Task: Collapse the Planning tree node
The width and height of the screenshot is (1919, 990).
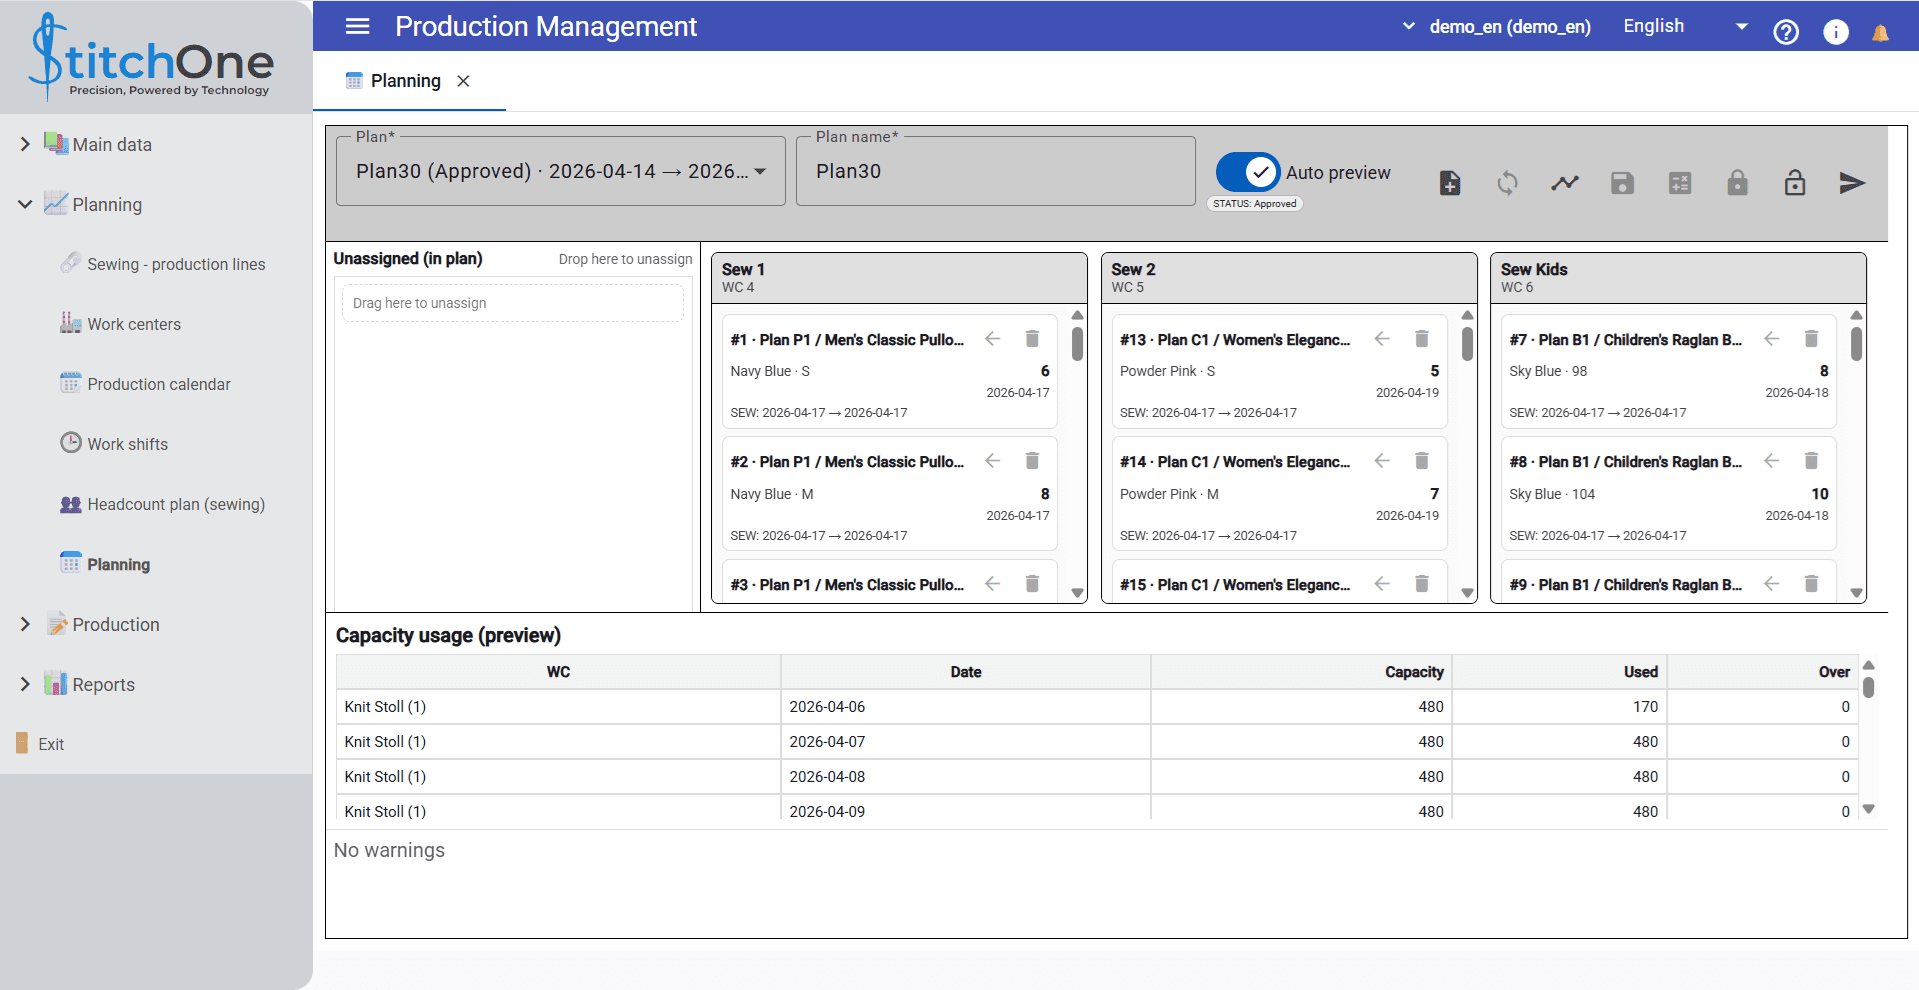Action: pyautogui.click(x=25, y=204)
